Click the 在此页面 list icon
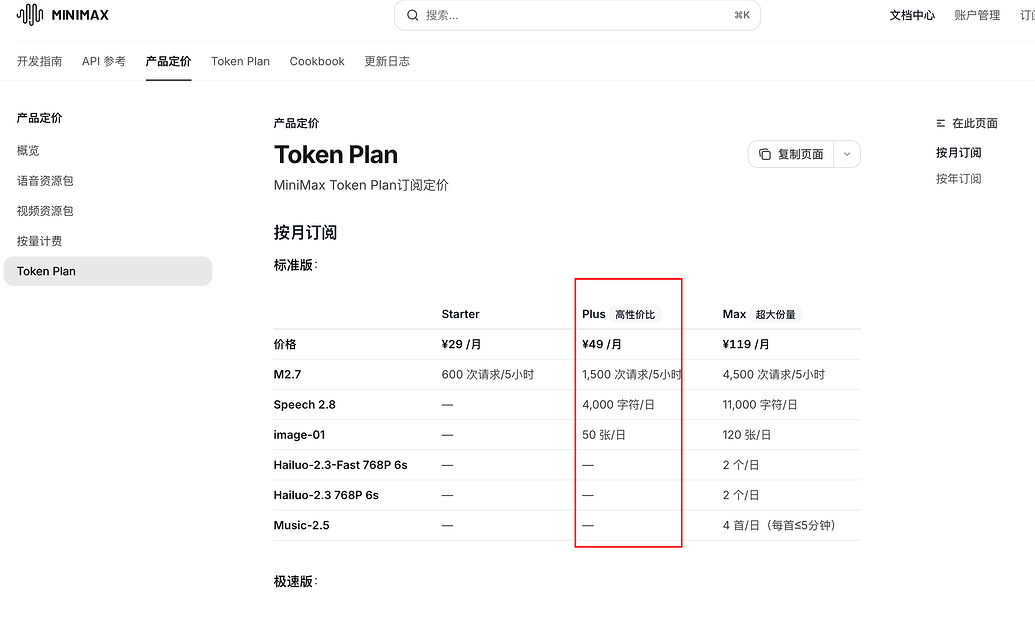Screen dimensions: 1035x618 coord(941,123)
